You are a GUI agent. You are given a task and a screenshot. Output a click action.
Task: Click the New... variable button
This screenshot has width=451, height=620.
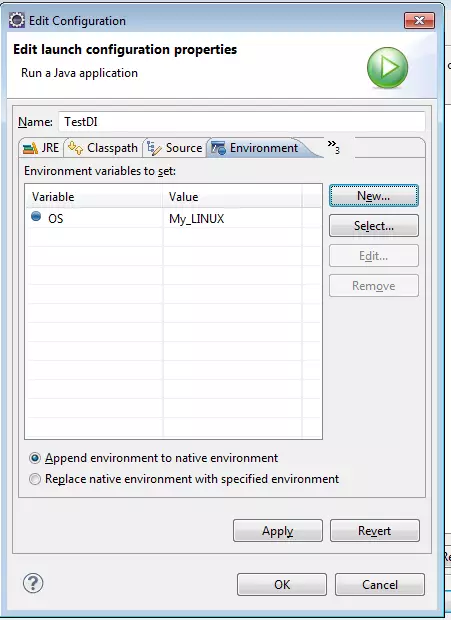click(374, 195)
